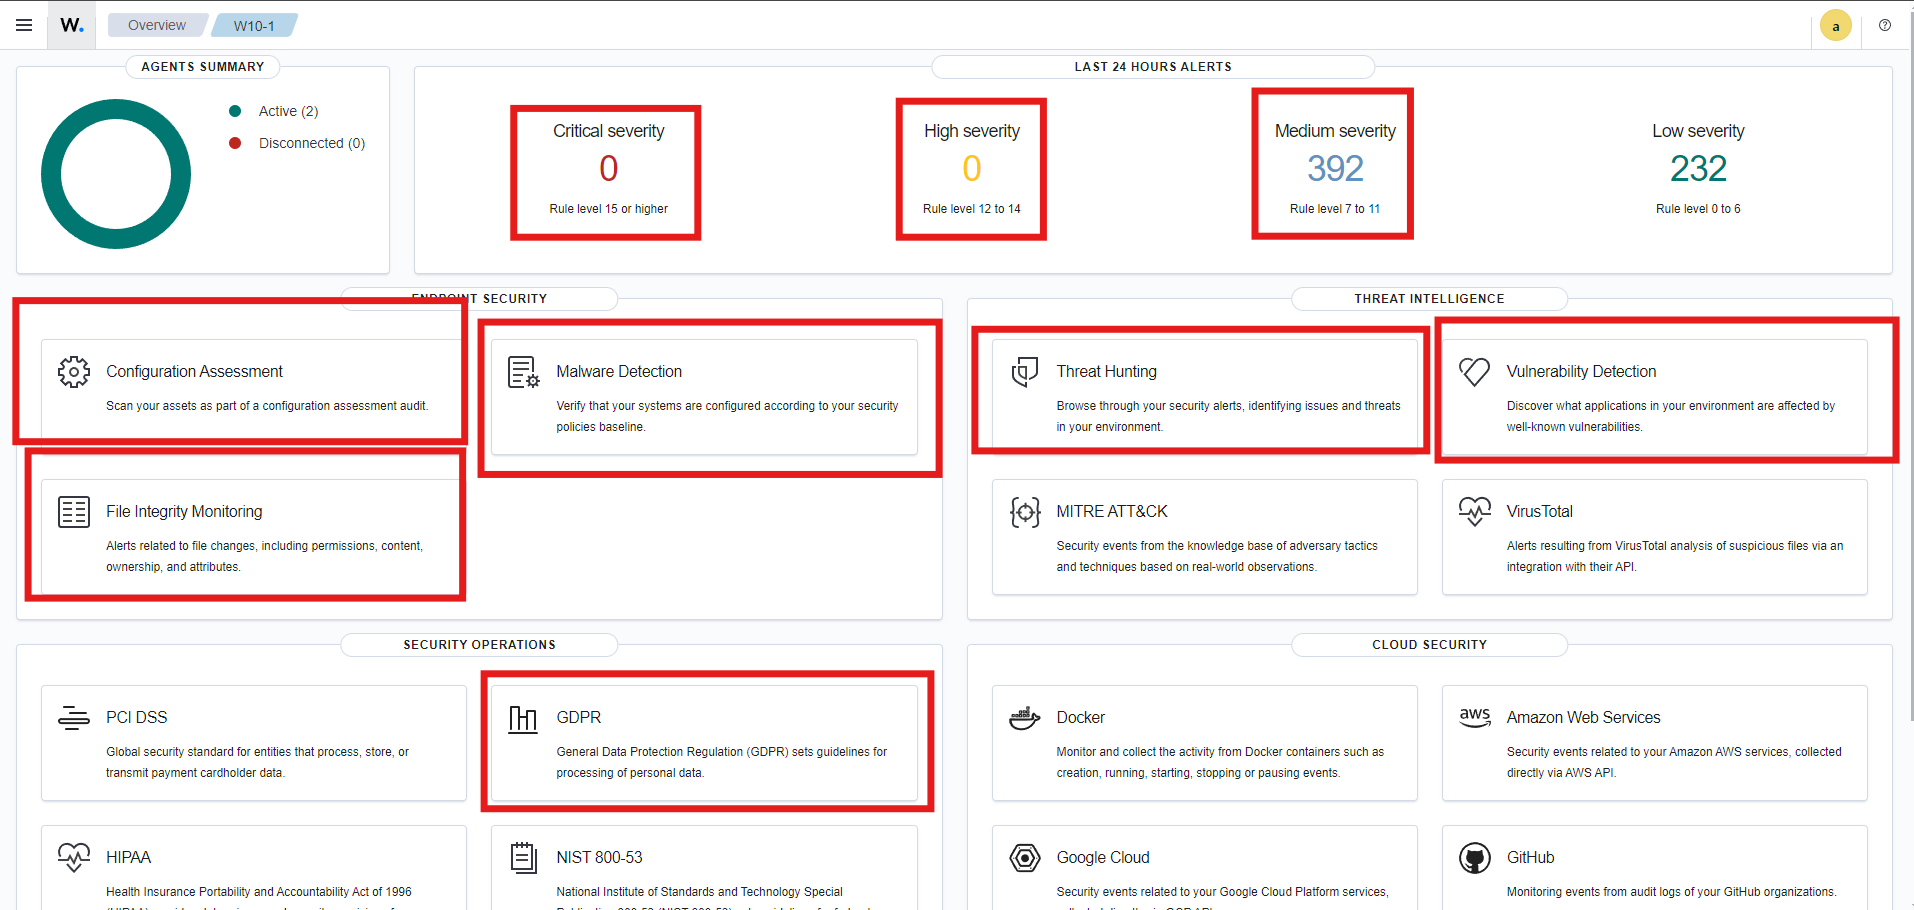This screenshot has height=910, width=1914.
Task: Click 'Rule level 15 or higher' text
Action: click(x=608, y=209)
